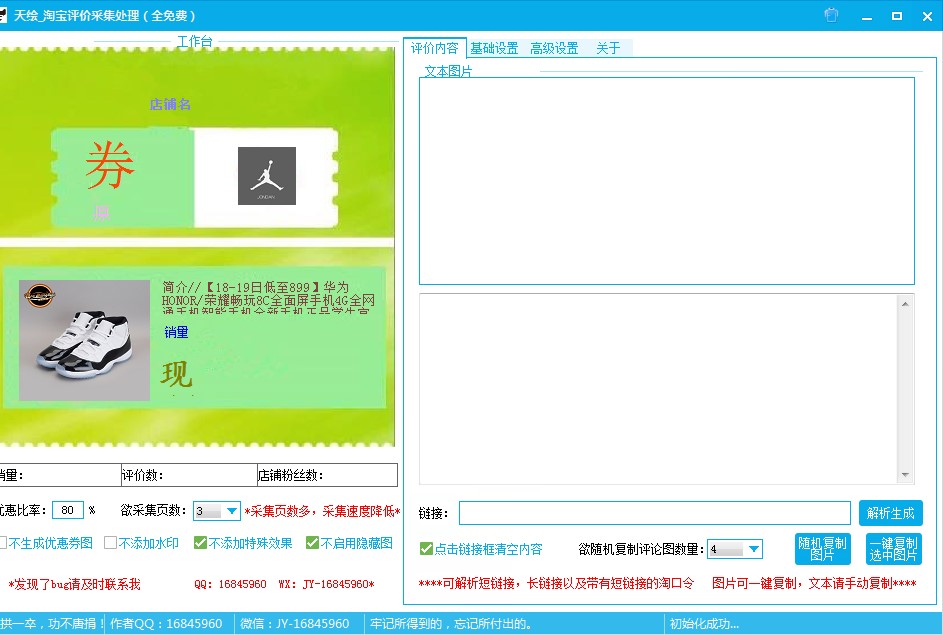Click the red 券 character on coupon

[109, 165]
